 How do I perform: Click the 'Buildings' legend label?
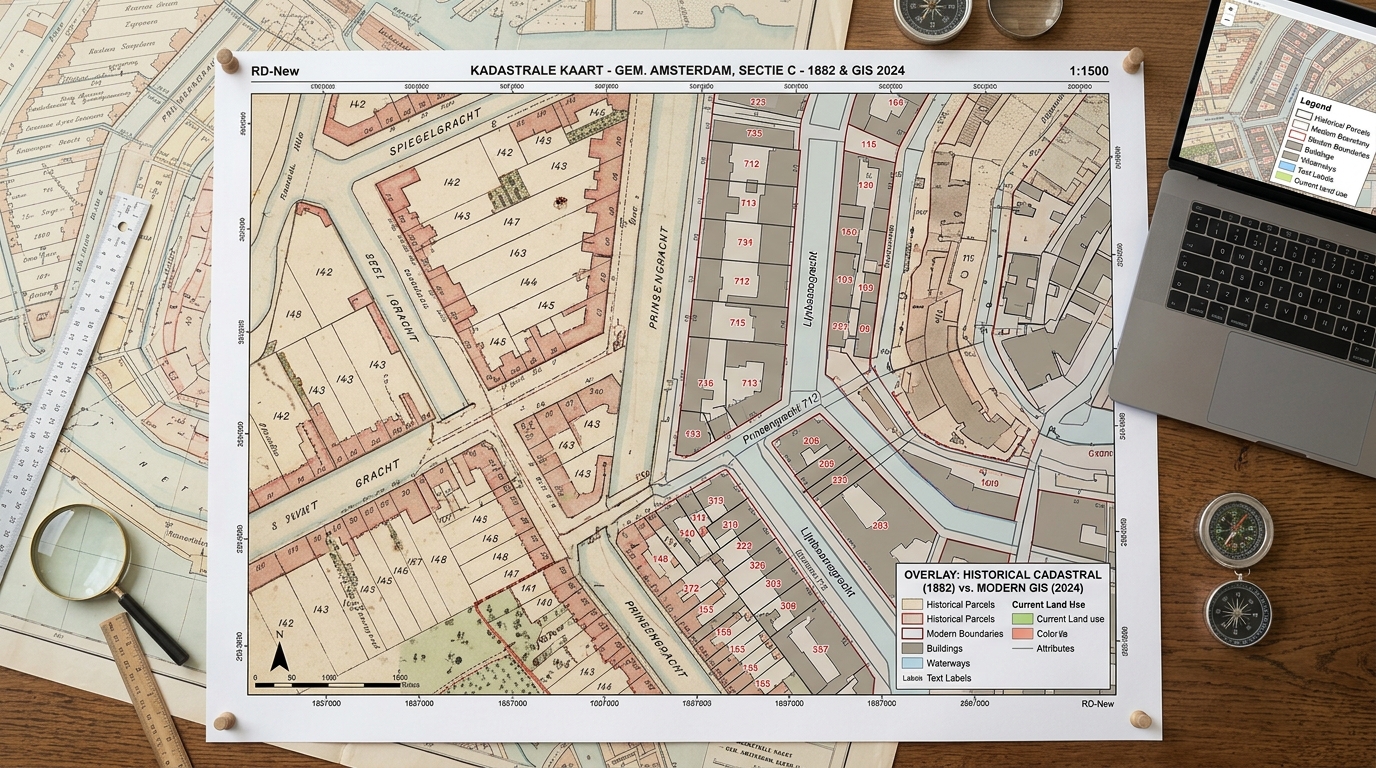[945, 649]
